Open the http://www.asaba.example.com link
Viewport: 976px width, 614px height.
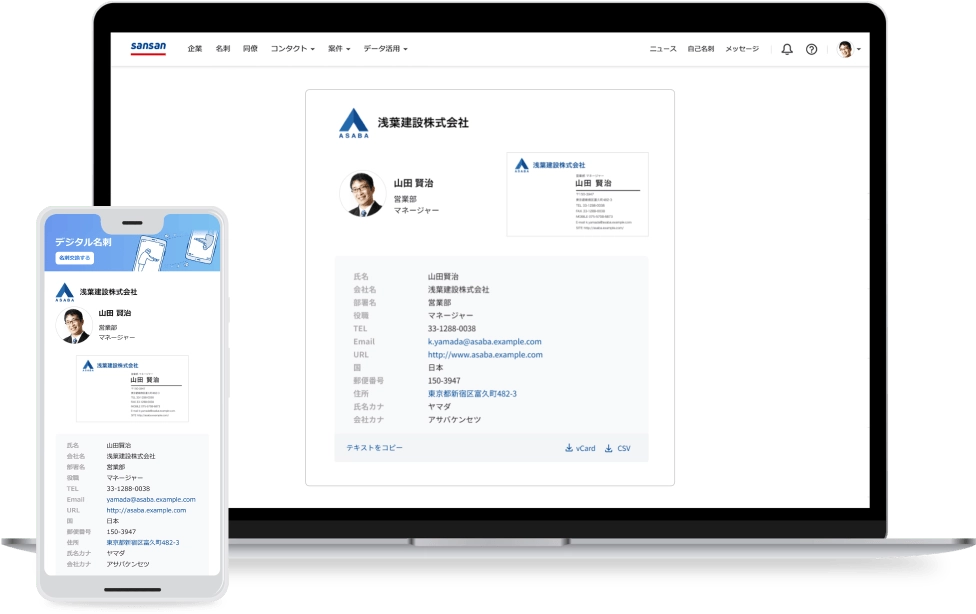coord(485,354)
